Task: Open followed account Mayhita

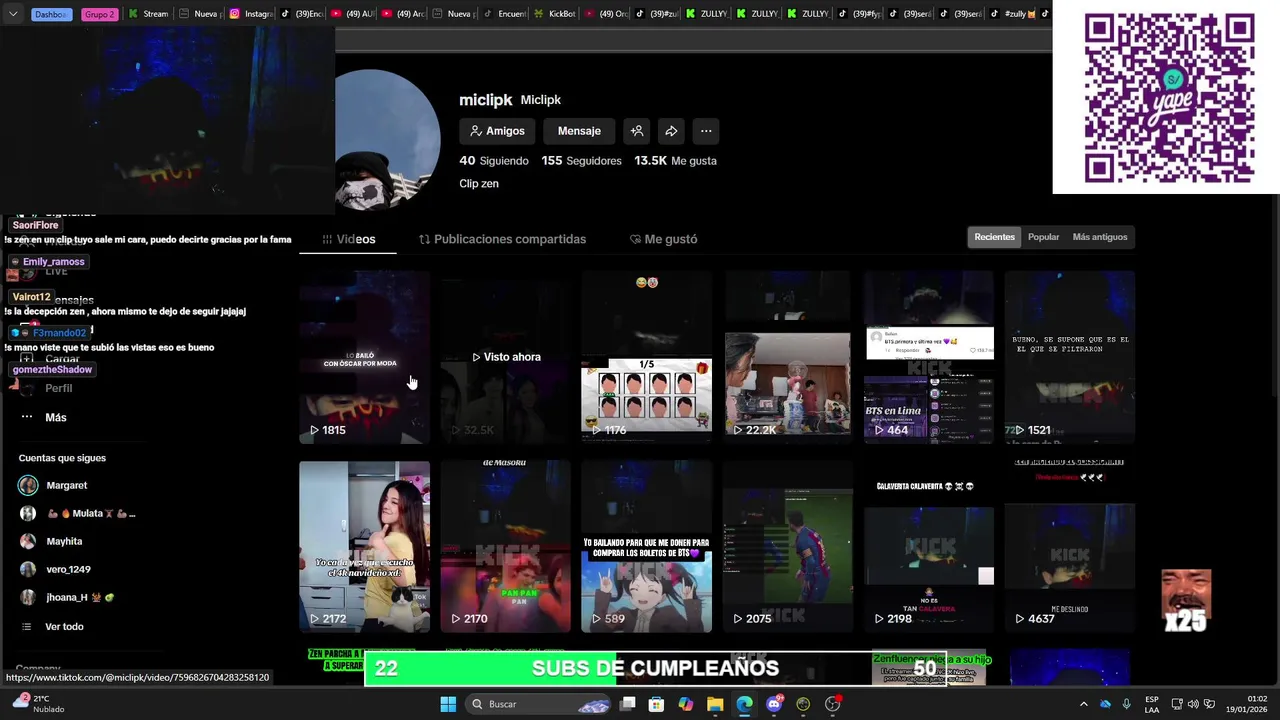Action: pos(51,541)
